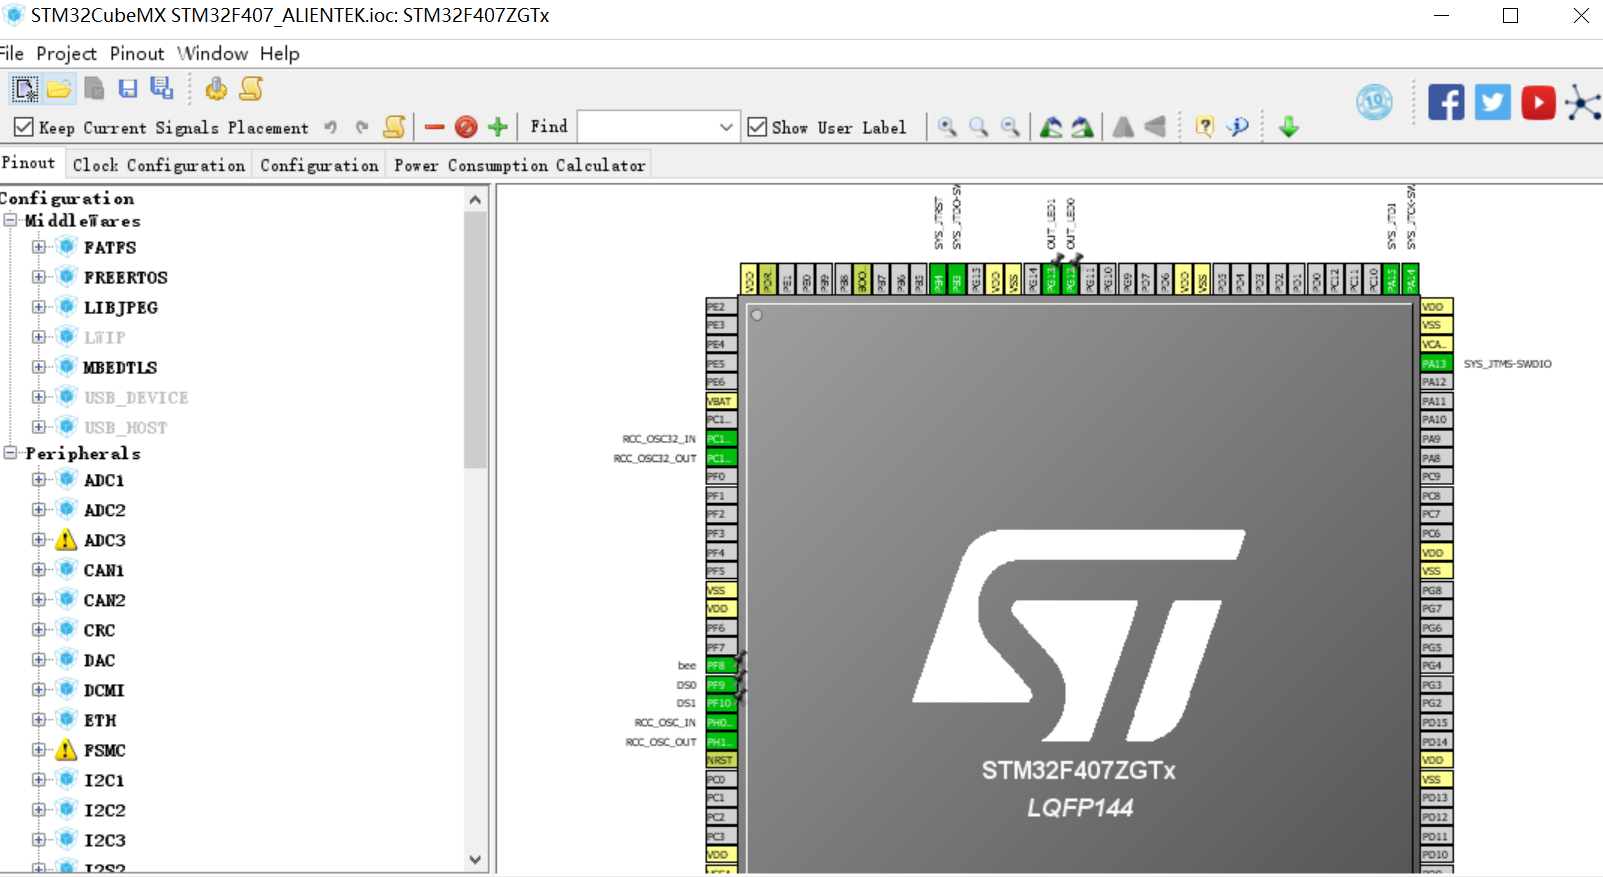This screenshot has height=877, width=1603.
Task: Zoom in on the chip view
Action: pyautogui.click(x=947, y=127)
